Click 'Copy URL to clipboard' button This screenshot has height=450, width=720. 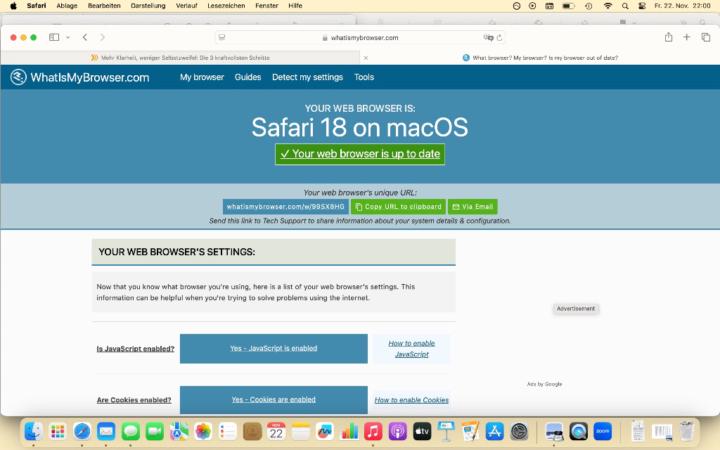point(398,207)
